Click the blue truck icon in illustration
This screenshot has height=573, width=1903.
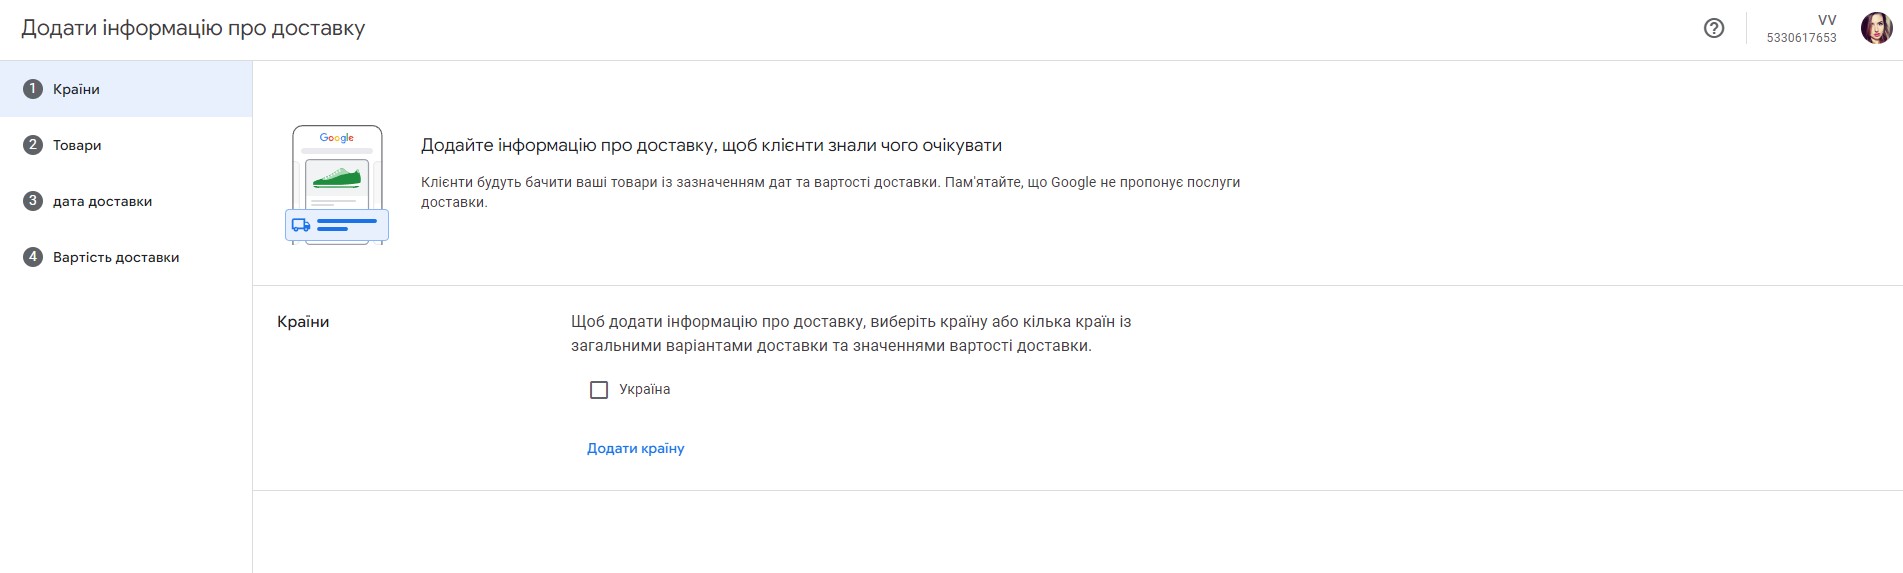(x=300, y=225)
